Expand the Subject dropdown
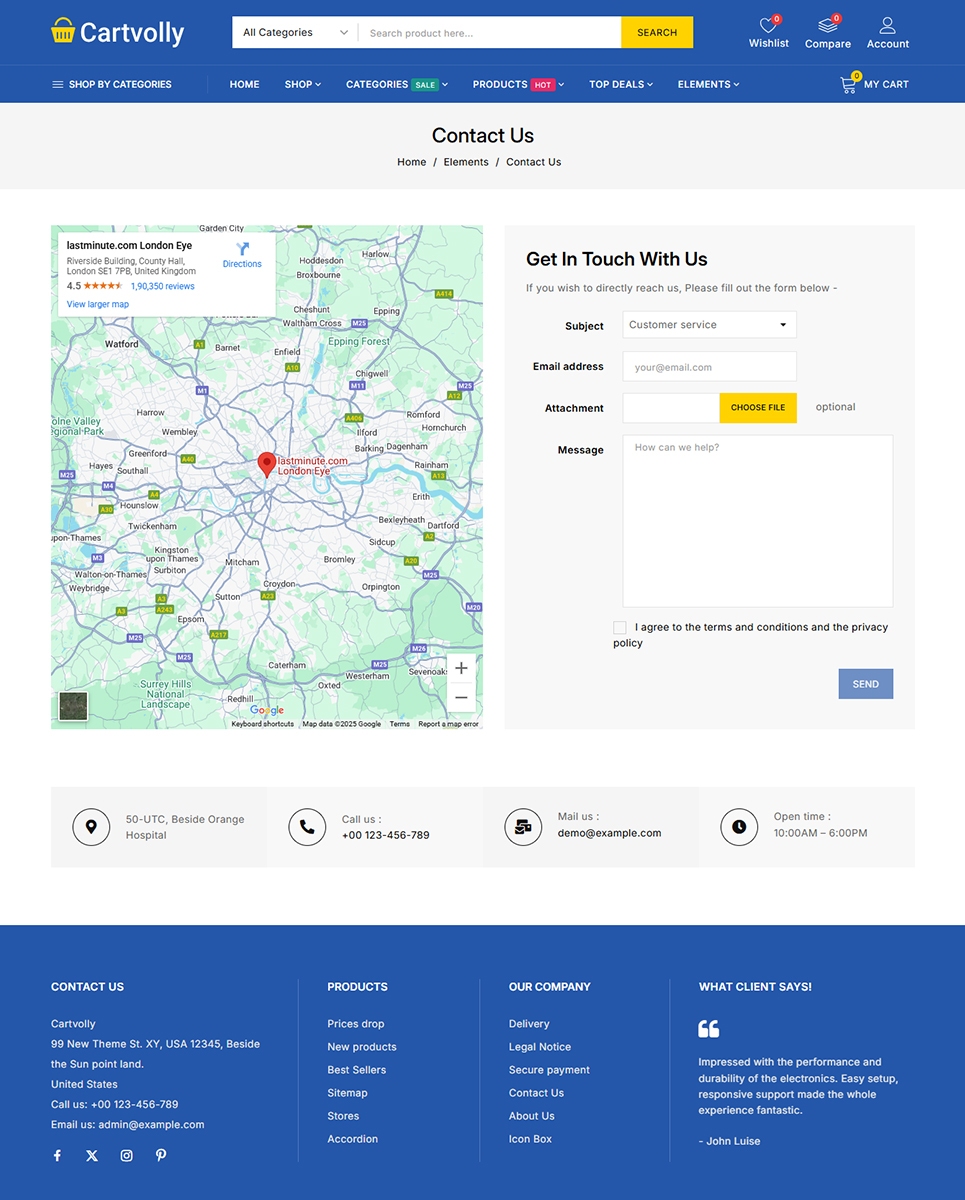 [709, 325]
